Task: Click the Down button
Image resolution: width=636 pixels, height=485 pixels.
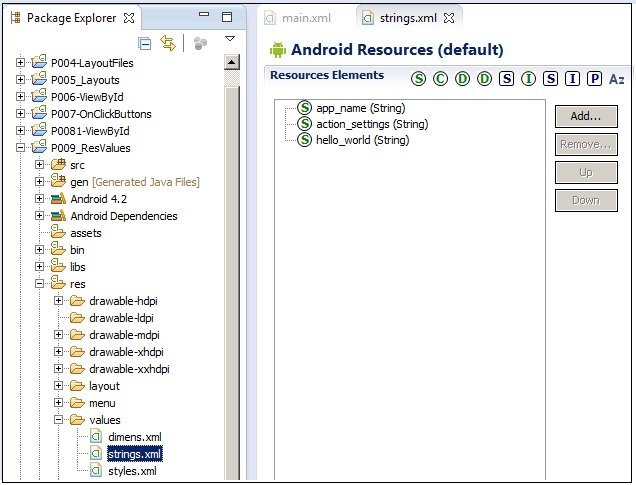Action: [586, 200]
